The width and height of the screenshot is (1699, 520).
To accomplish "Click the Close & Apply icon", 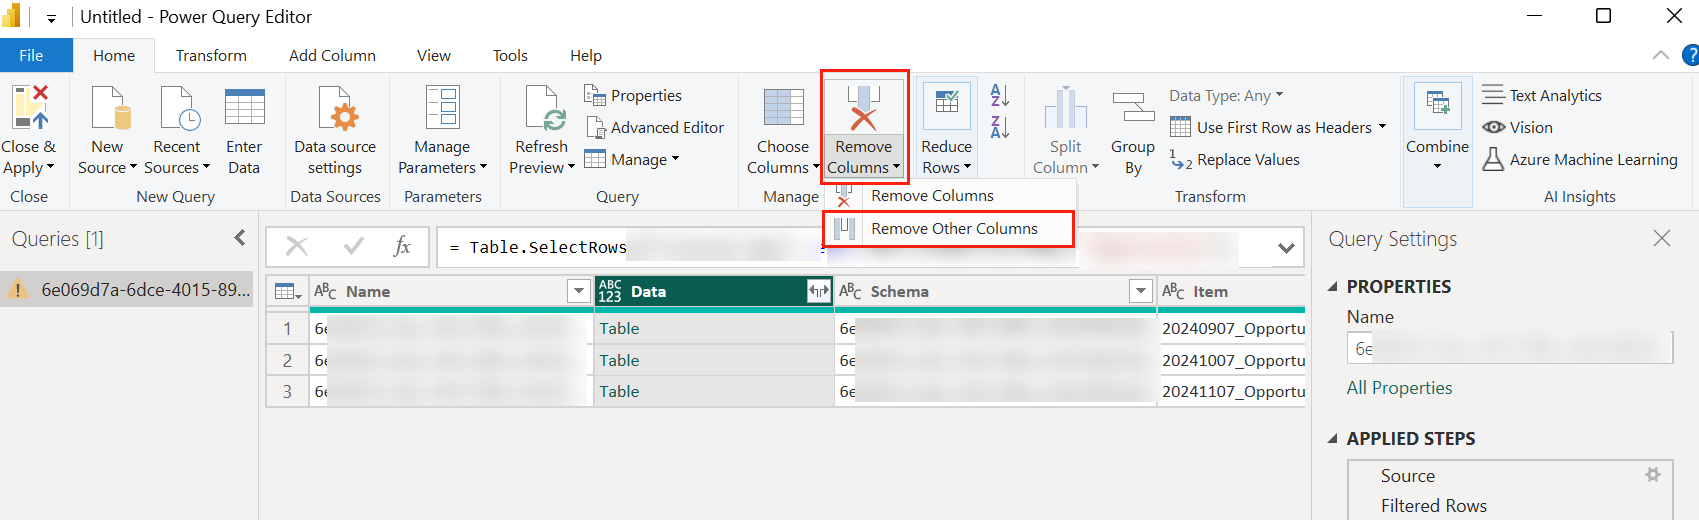I will coord(29,107).
